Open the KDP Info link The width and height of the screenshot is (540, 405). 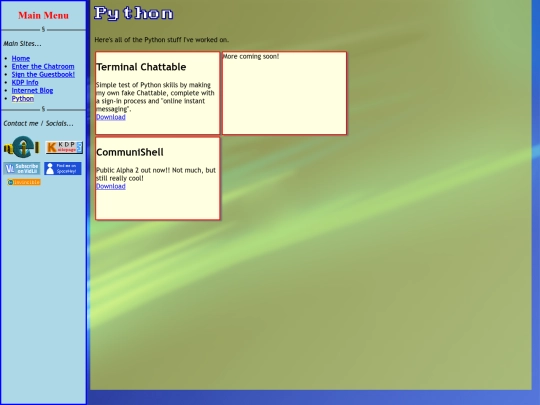click(x=25, y=82)
